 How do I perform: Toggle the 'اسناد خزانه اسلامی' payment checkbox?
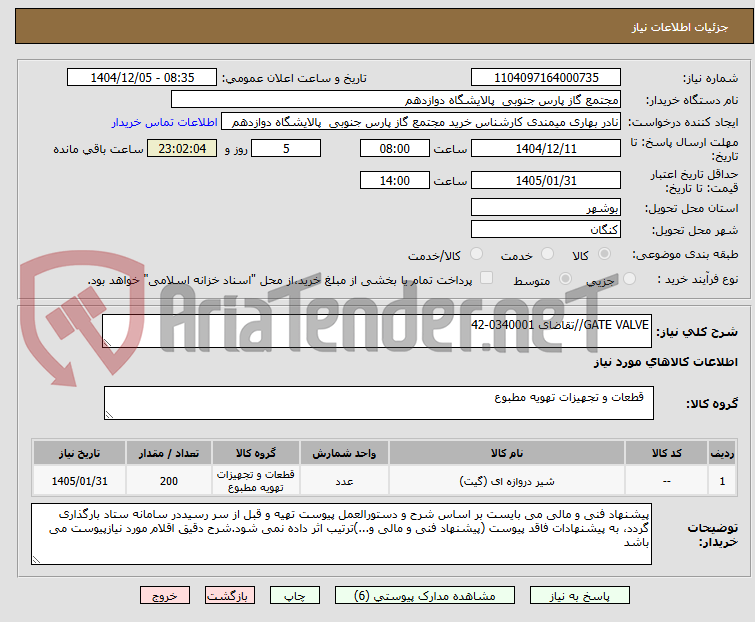click(x=487, y=278)
